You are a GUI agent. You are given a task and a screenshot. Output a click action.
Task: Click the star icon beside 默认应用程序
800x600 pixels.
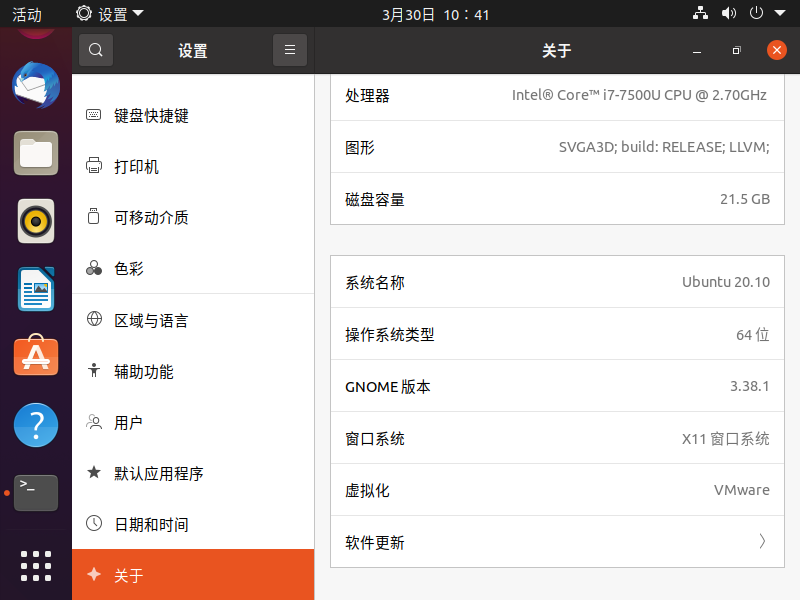point(93,472)
